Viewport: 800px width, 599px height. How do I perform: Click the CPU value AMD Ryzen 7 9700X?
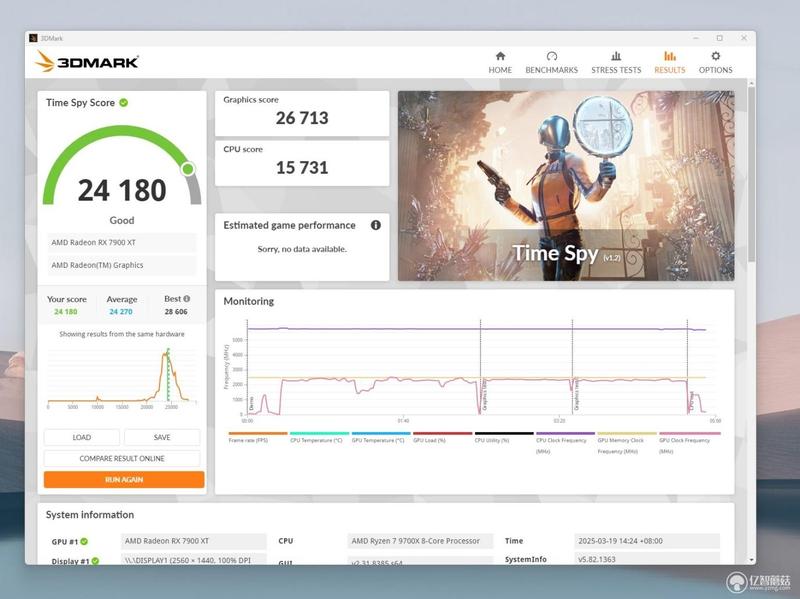(420, 541)
